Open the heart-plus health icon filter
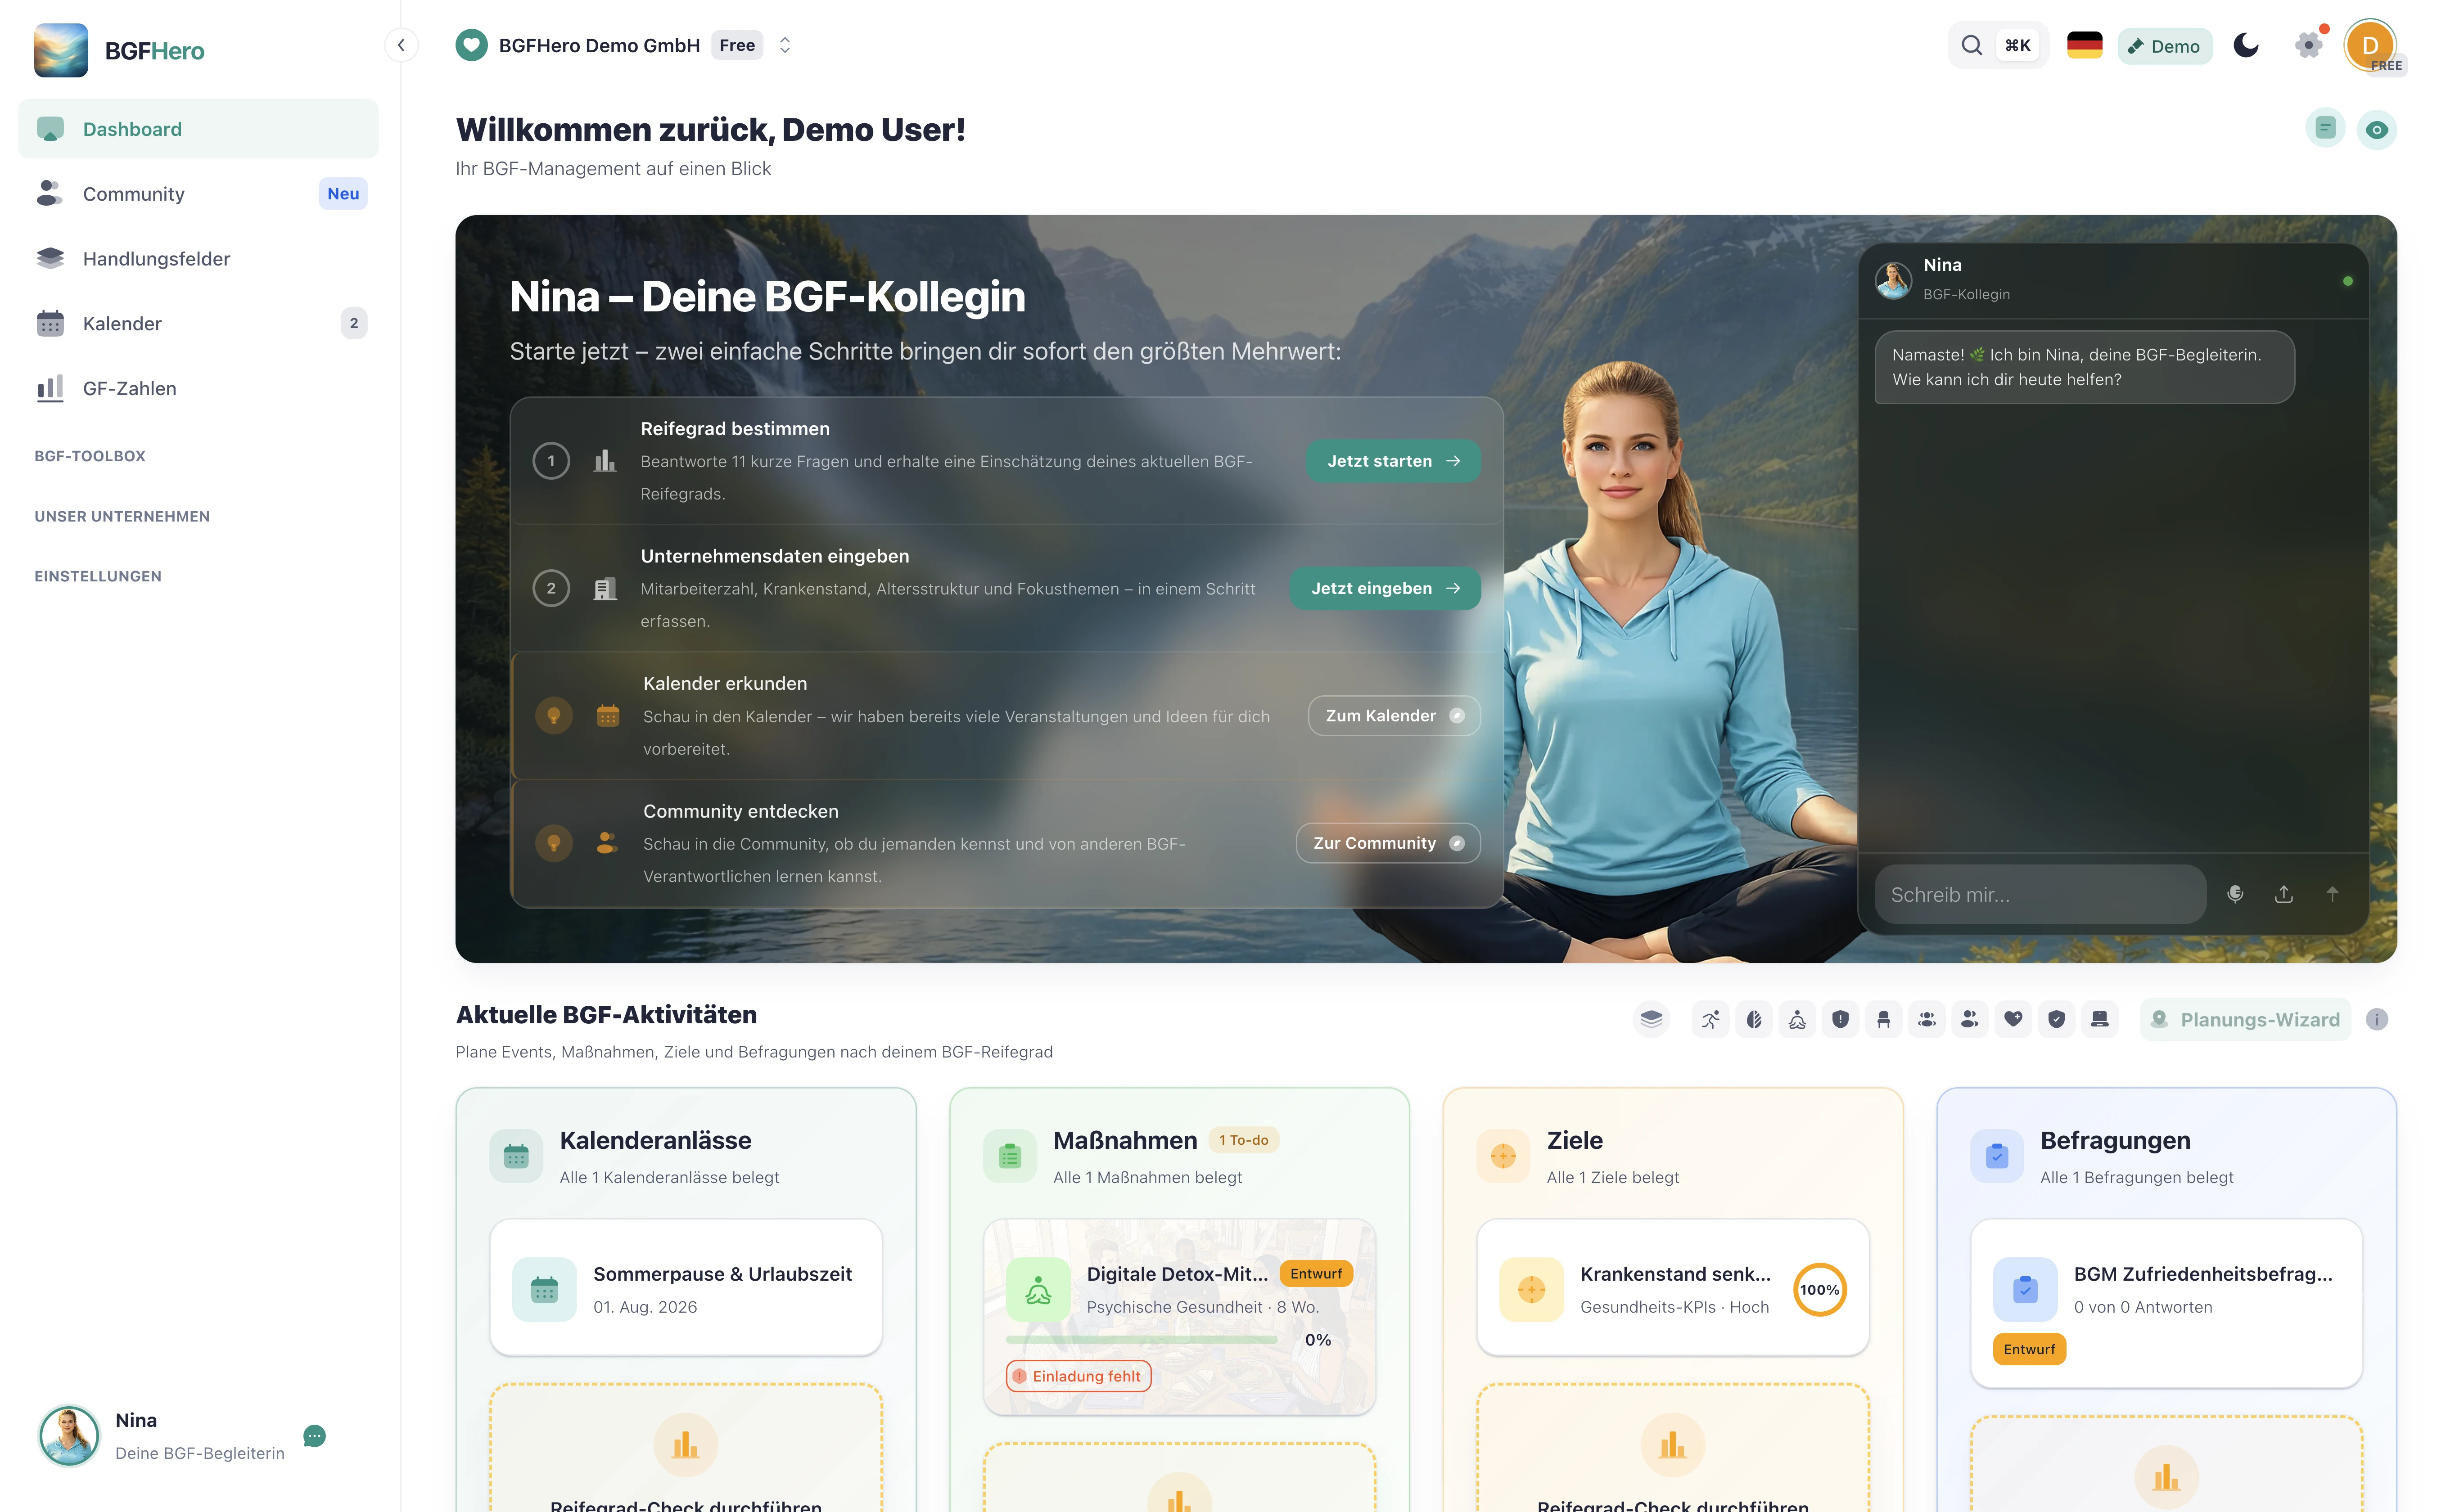Screen dimensions: 2446x1512 pos(2013,1019)
